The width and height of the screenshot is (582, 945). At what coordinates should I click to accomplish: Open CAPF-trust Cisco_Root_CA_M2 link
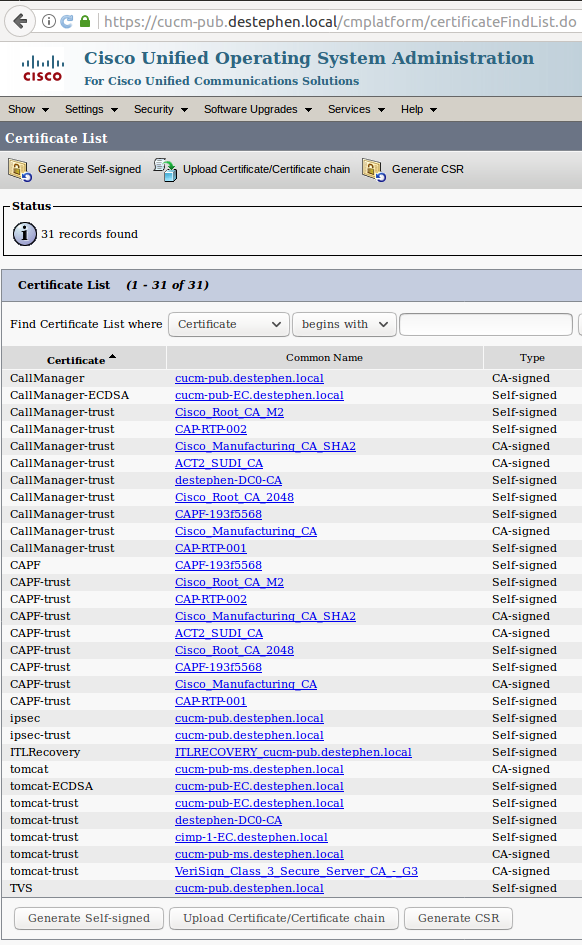pos(229,582)
